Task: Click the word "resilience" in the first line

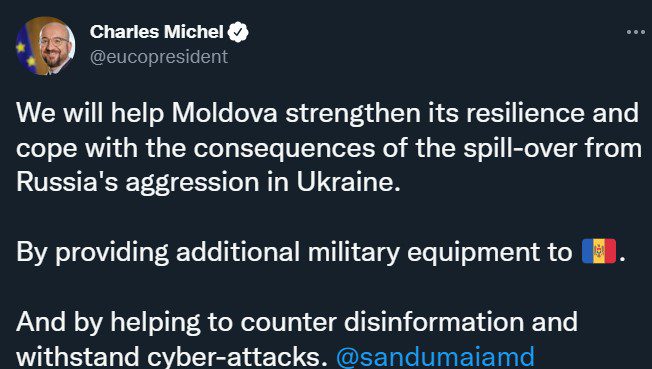Action: (x=525, y=113)
